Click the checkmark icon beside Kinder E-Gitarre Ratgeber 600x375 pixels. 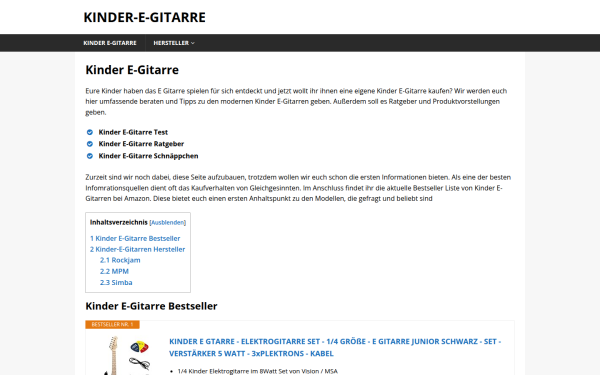point(90,144)
